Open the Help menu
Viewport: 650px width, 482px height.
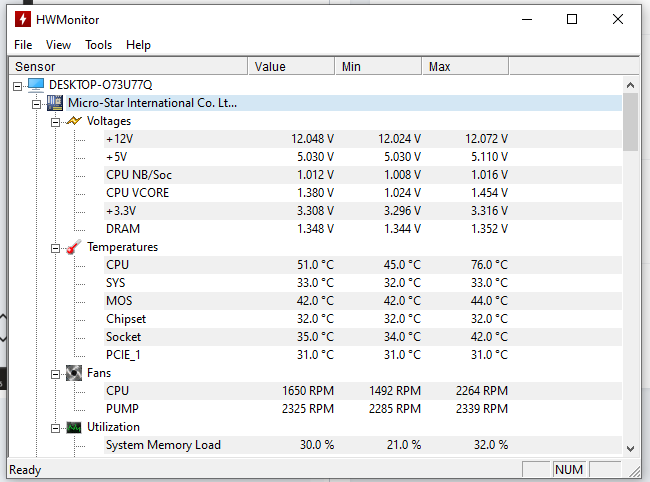click(138, 45)
